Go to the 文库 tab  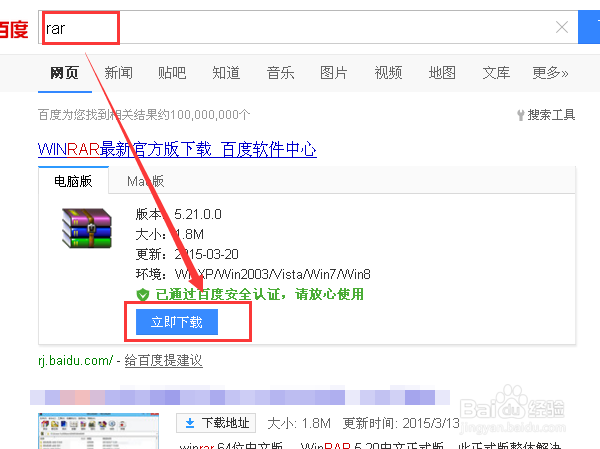(x=496, y=73)
